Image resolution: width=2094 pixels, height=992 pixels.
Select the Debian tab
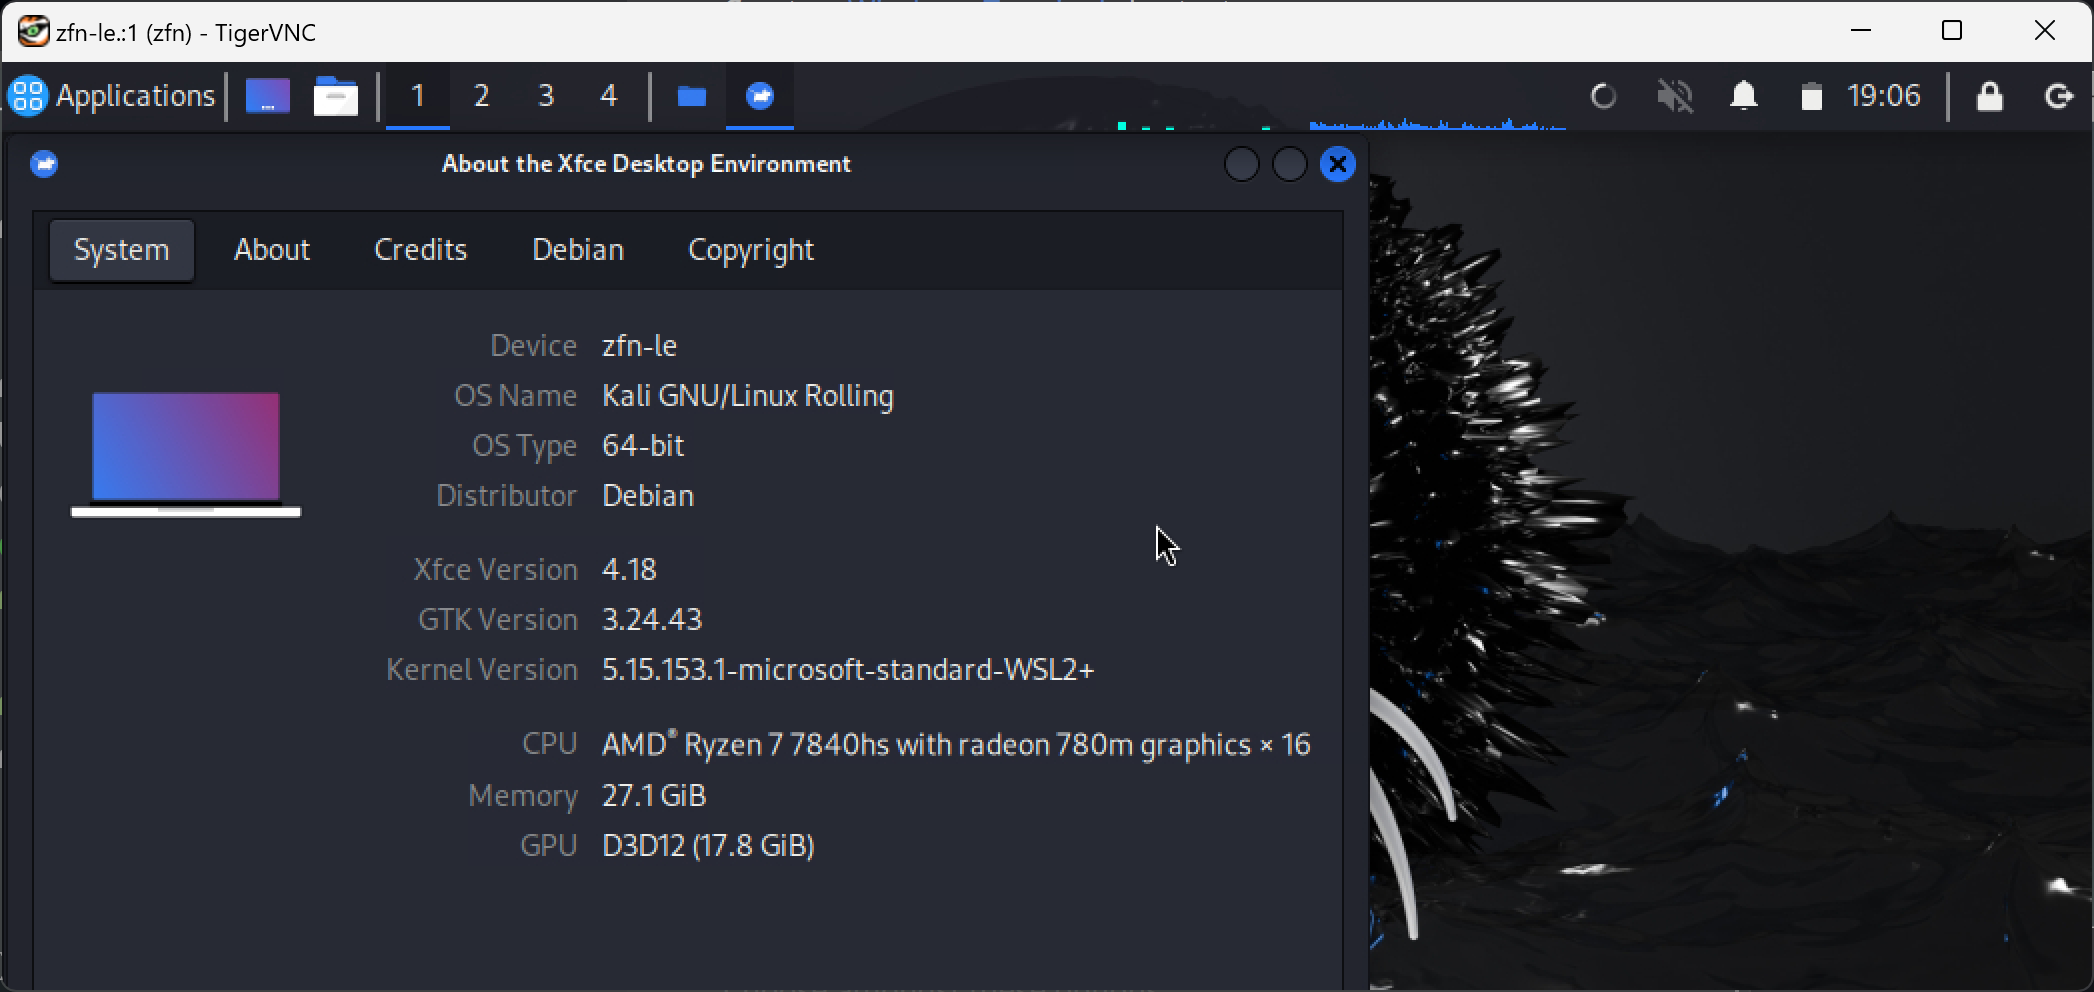[578, 250]
